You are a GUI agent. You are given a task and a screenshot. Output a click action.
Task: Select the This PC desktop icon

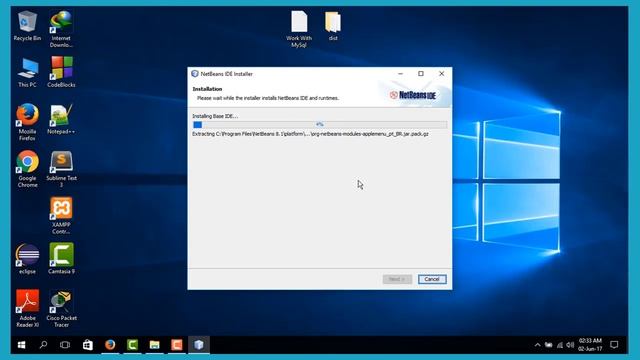(27, 73)
